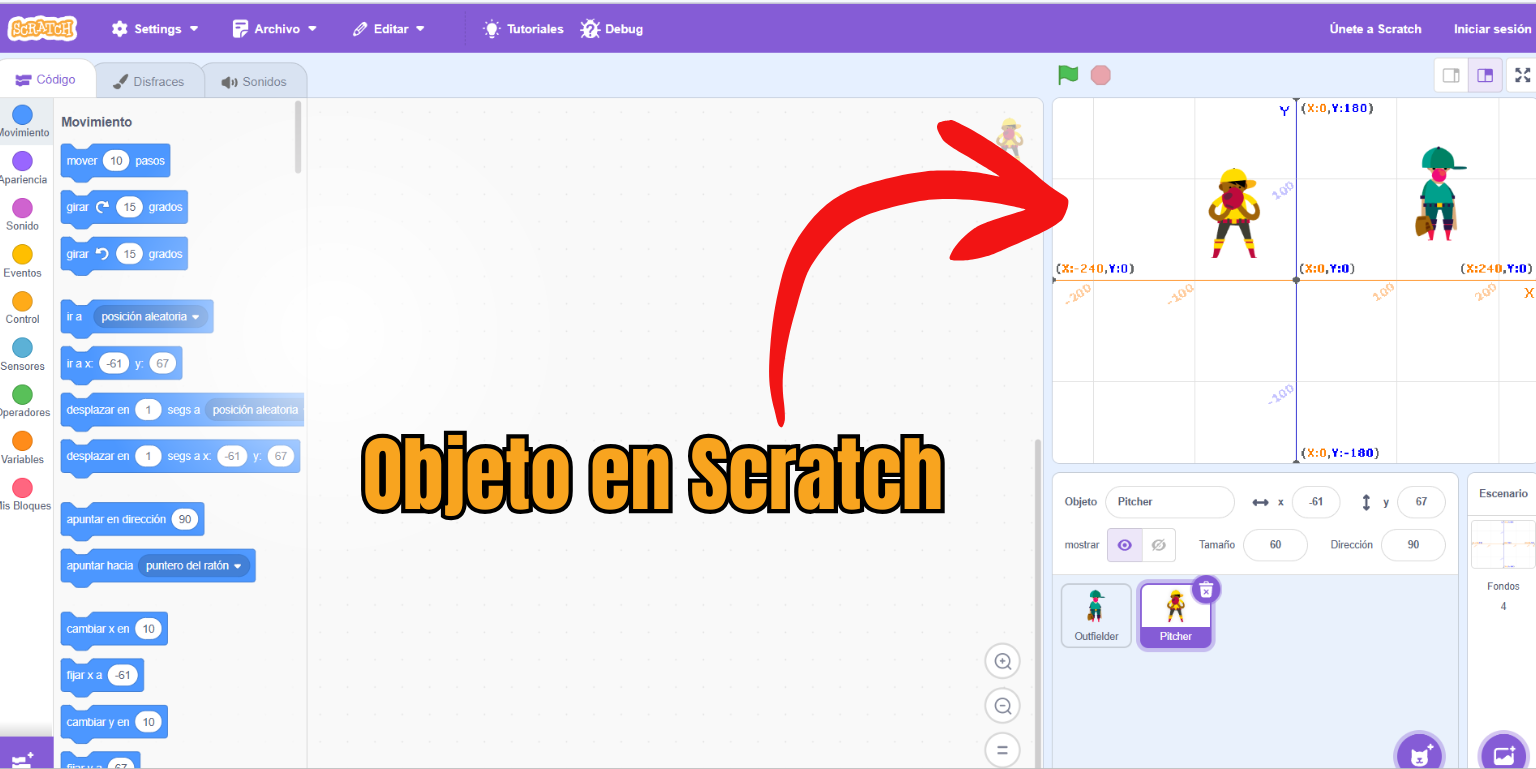1536x769 pixels.
Task: Expand the Editar menu dropdown
Action: point(389,28)
